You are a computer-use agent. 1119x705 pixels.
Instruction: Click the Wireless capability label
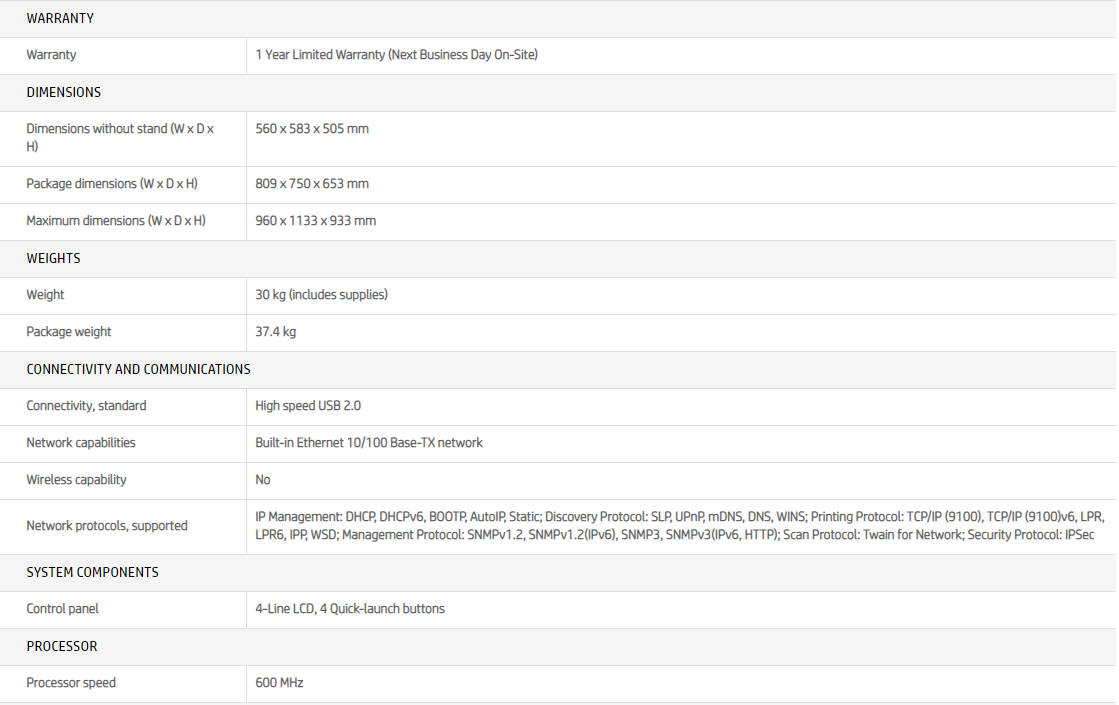pyautogui.click(x=77, y=480)
